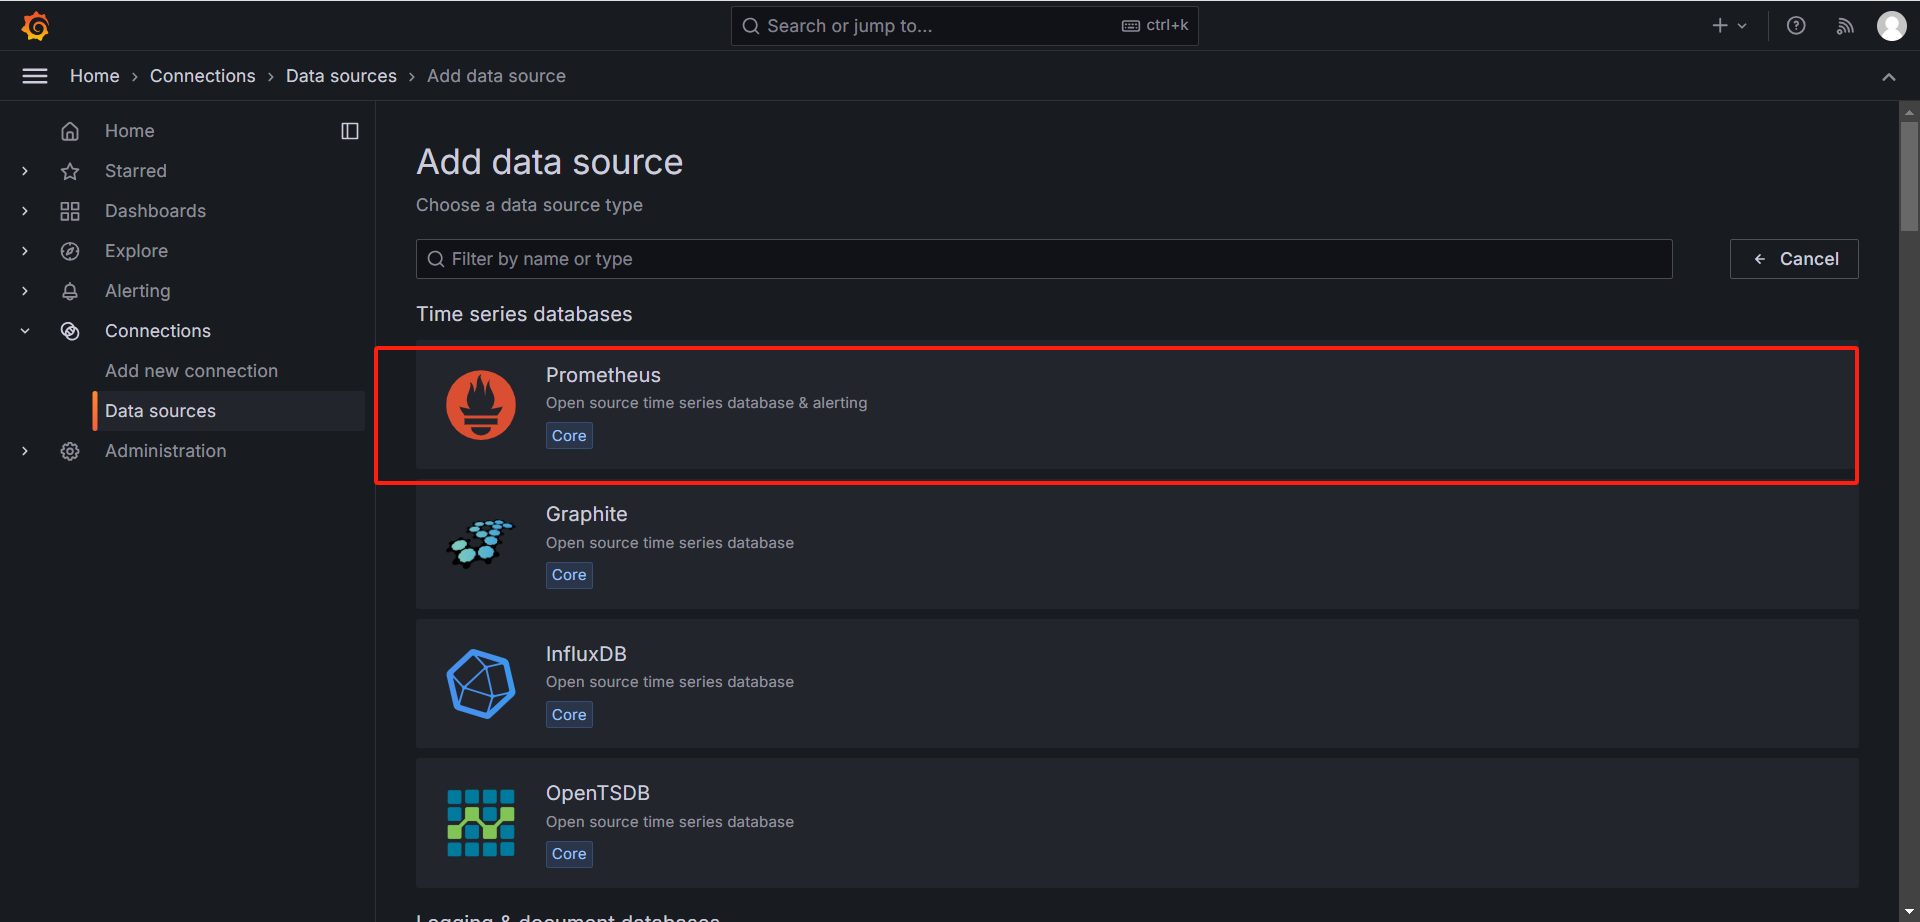This screenshot has width=1920, height=922.
Task: Click the scrollbar up arrow
Action: [x=1909, y=112]
